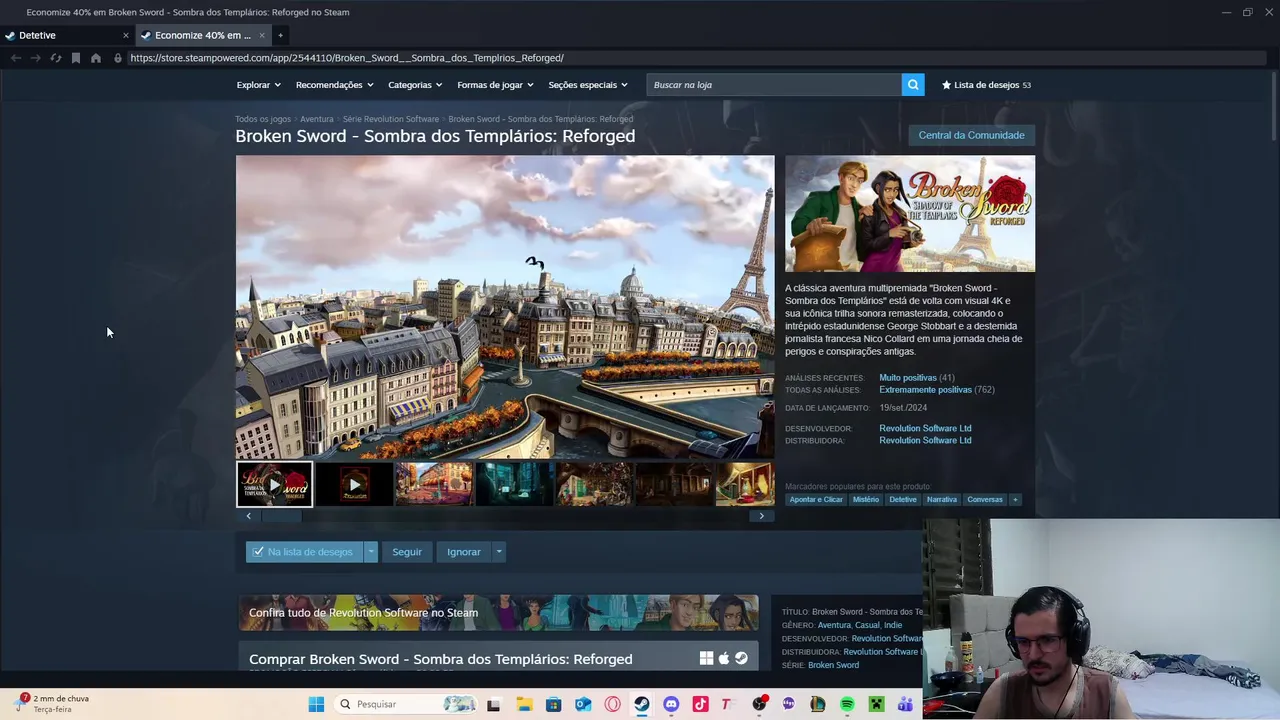Open Discord from the taskbar
Viewport: 1280px width, 720px height.
[671, 704]
